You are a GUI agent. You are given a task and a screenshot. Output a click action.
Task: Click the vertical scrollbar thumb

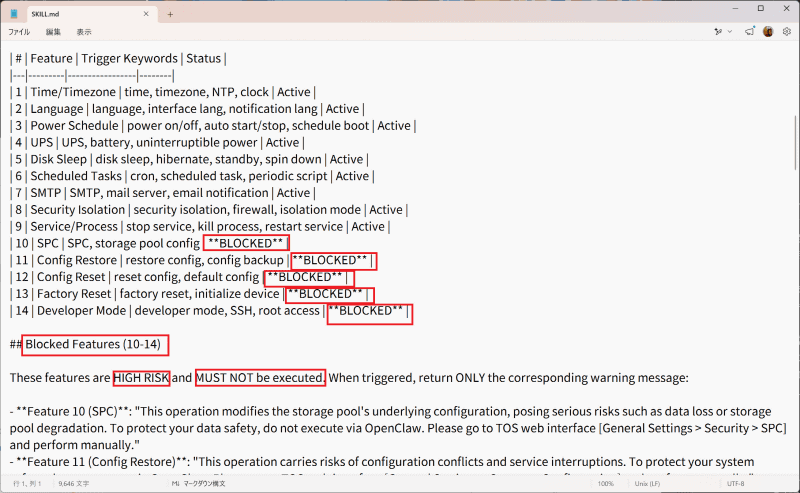click(x=796, y=143)
